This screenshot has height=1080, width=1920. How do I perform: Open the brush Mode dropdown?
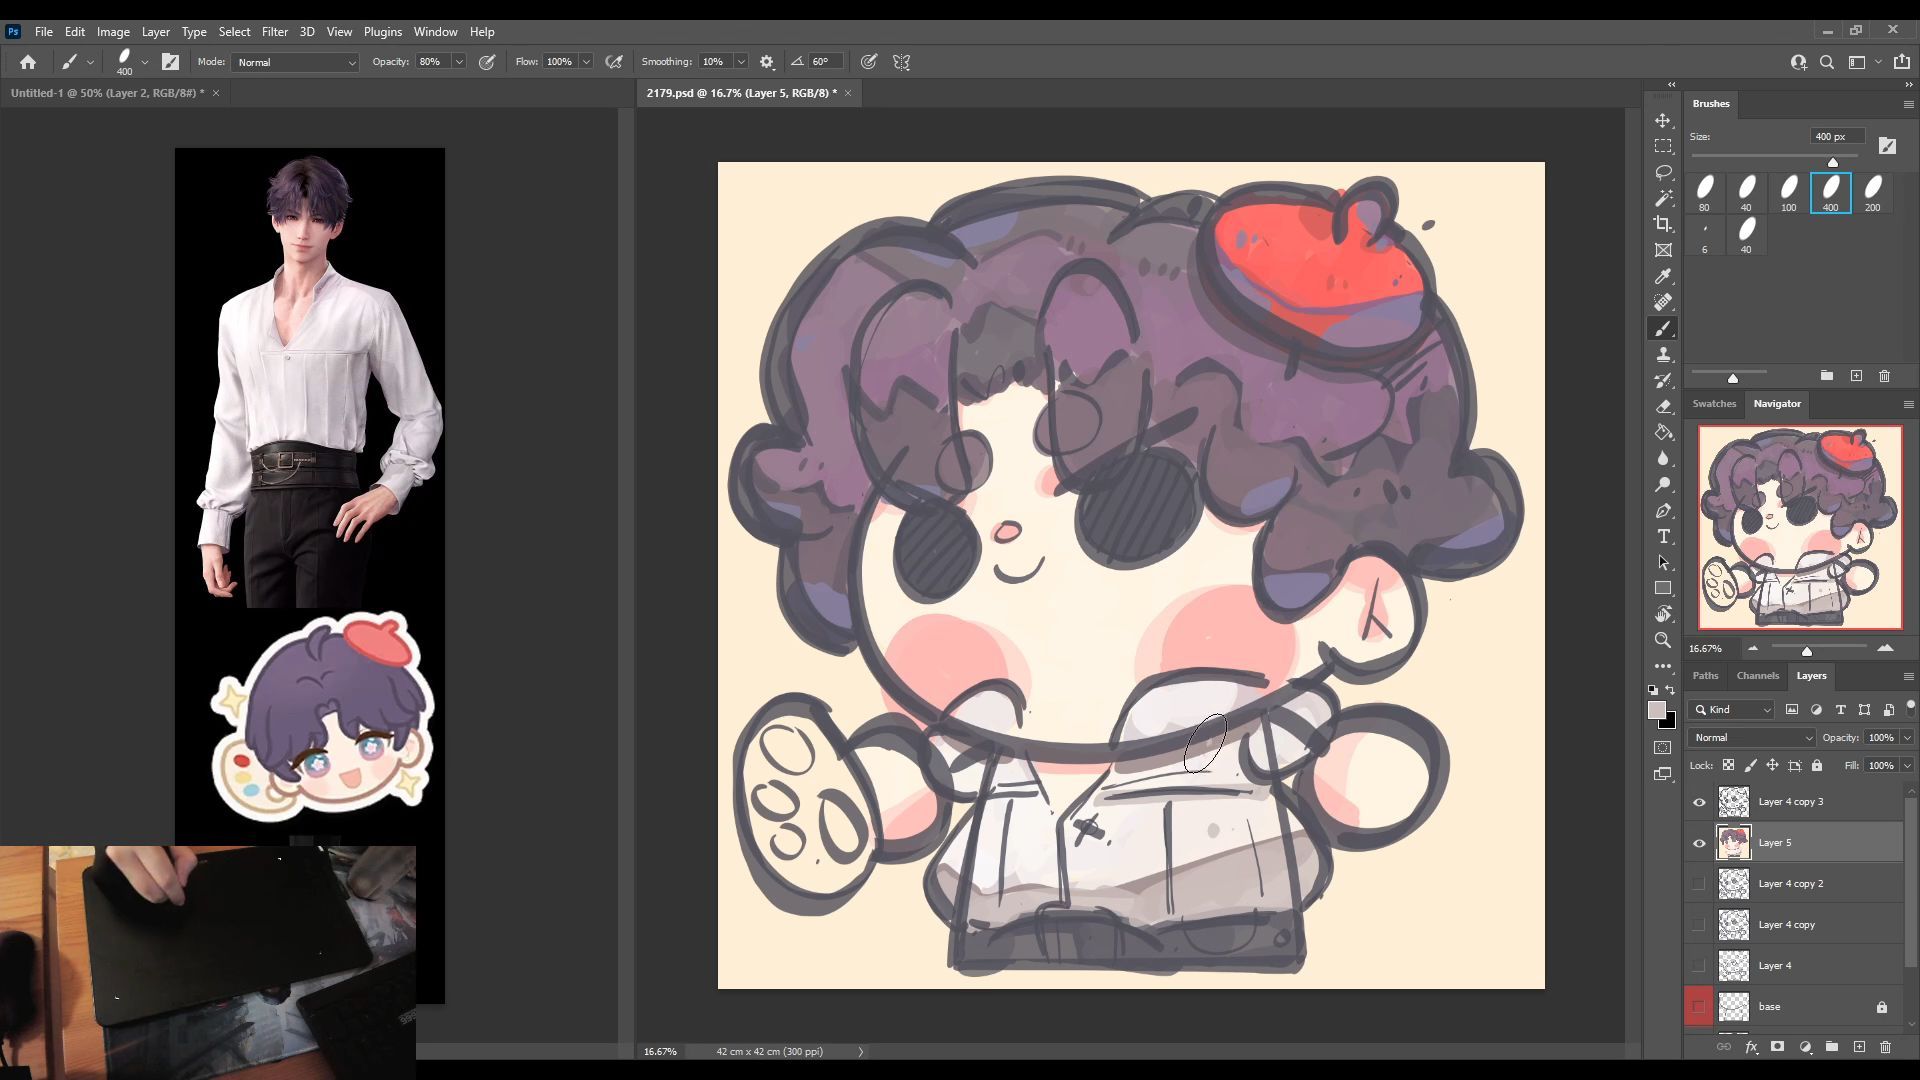[295, 62]
